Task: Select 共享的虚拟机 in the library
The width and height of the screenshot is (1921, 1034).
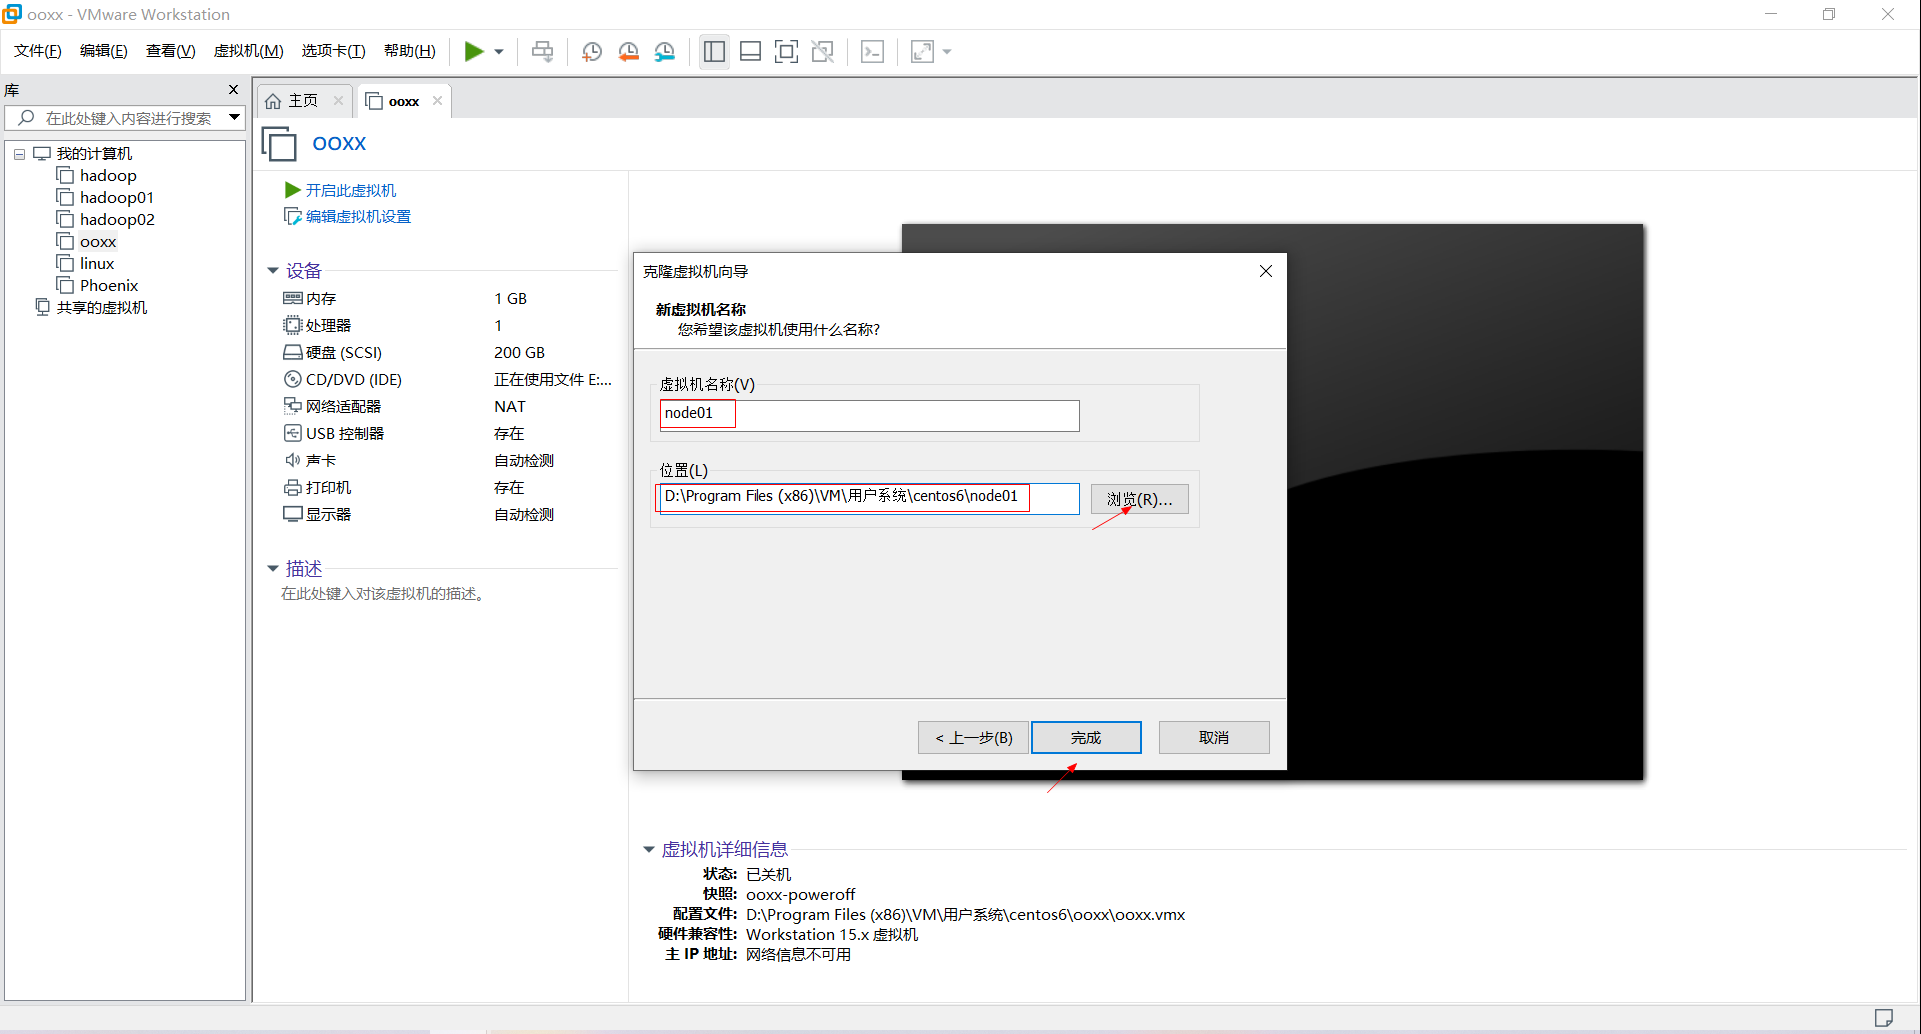Action: click(x=102, y=307)
